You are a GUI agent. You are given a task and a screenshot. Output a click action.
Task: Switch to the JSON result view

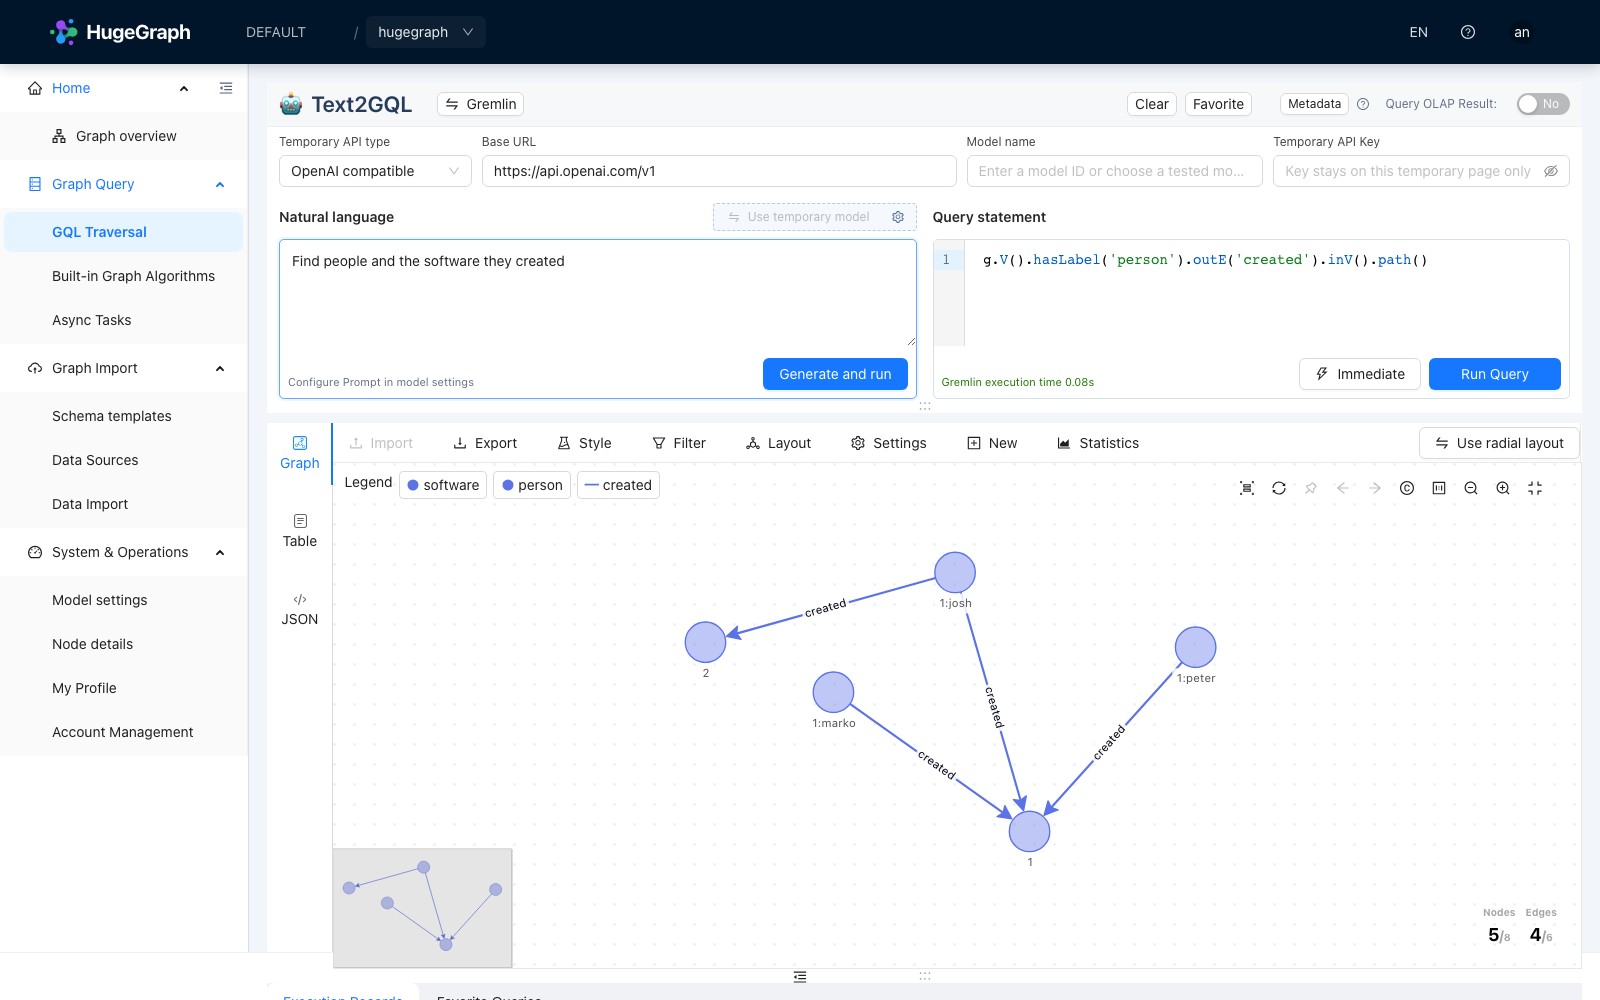(299, 608)
